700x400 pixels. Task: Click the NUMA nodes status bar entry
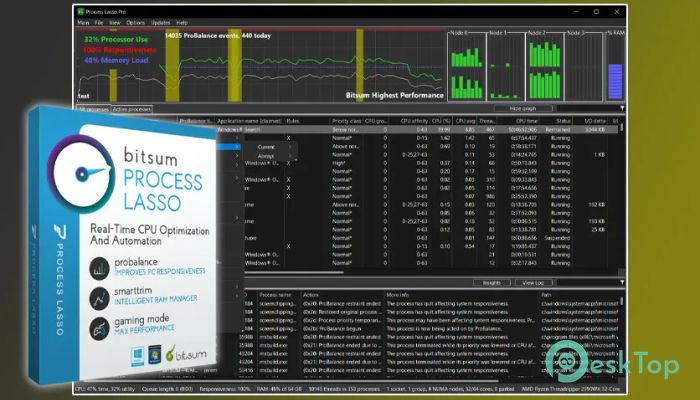tap(450, 389)
